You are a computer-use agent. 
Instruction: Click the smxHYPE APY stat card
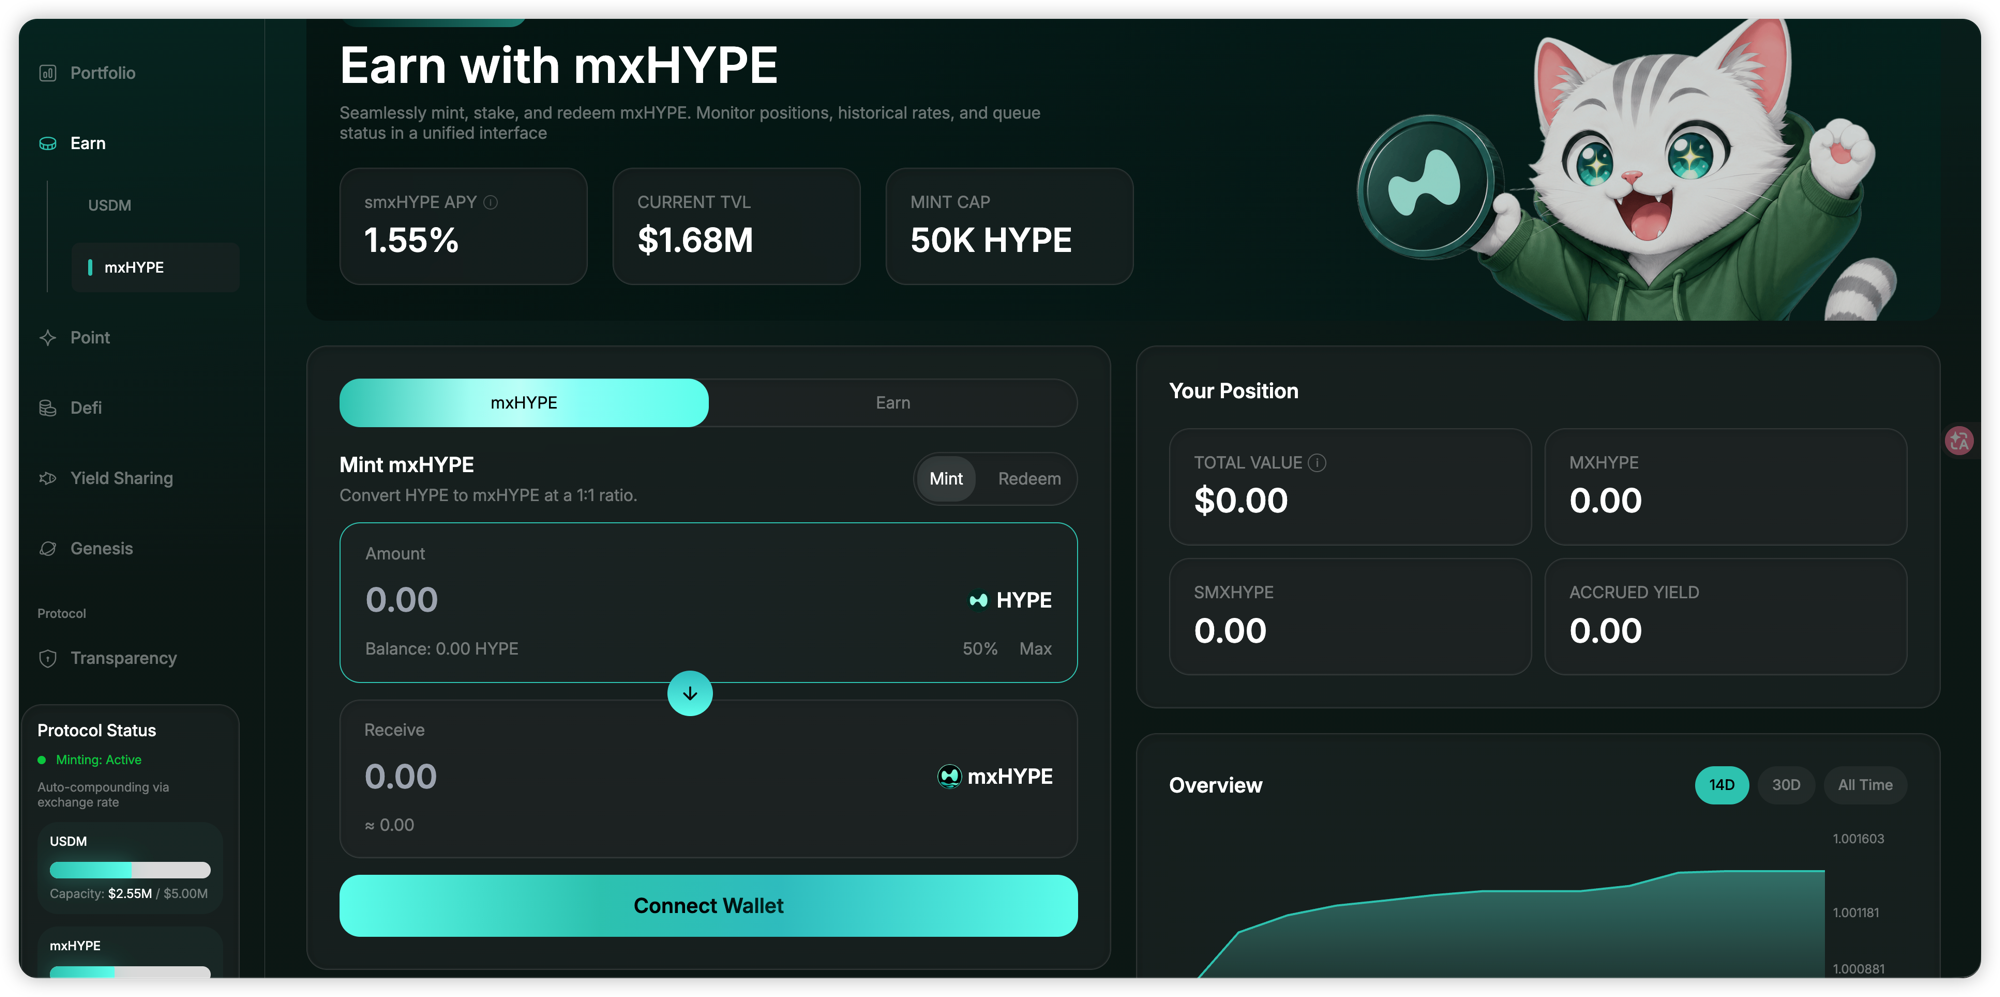(x=463, y=226)
